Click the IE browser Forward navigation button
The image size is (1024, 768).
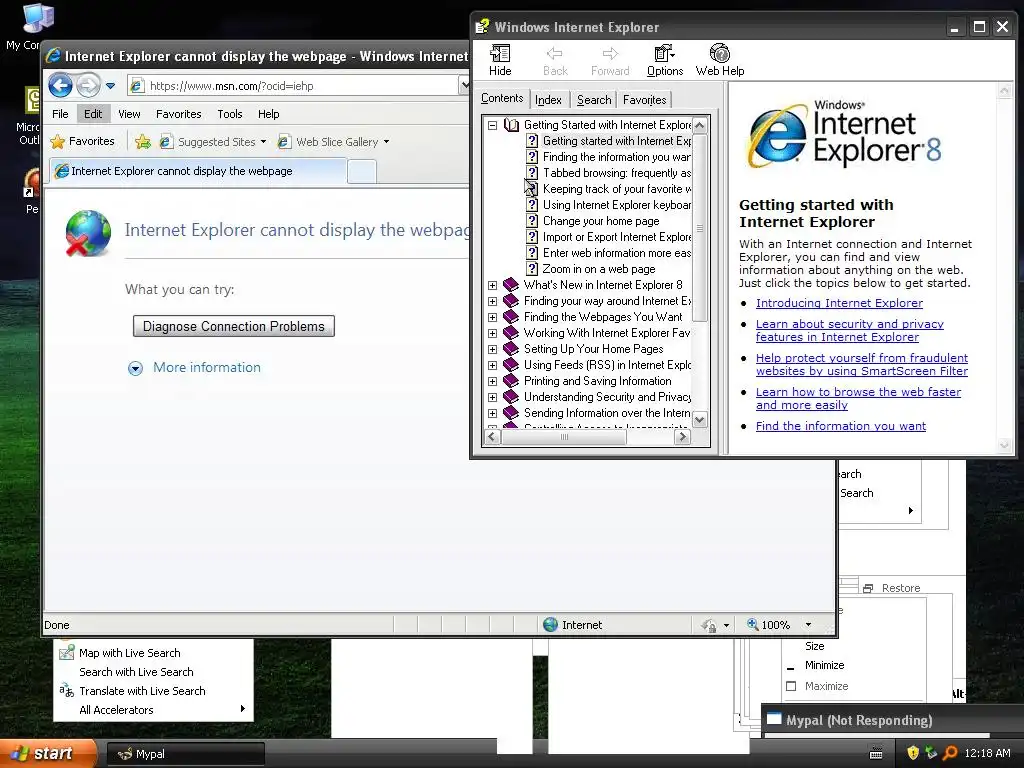point(88,86)
